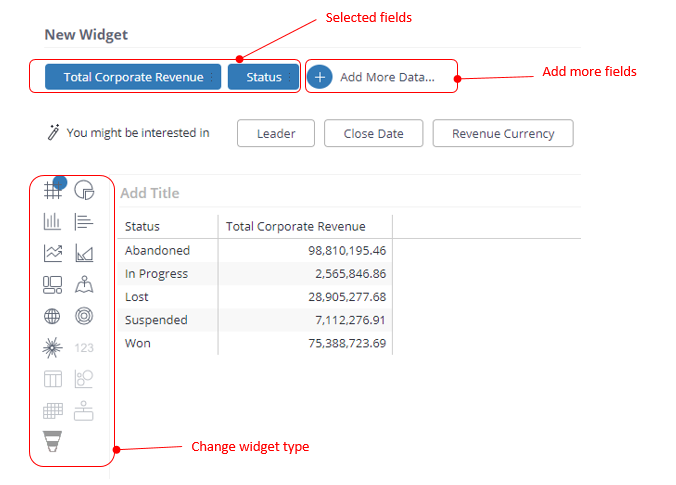
Task: Add suggested Close Date field
Action: point(373,134)
